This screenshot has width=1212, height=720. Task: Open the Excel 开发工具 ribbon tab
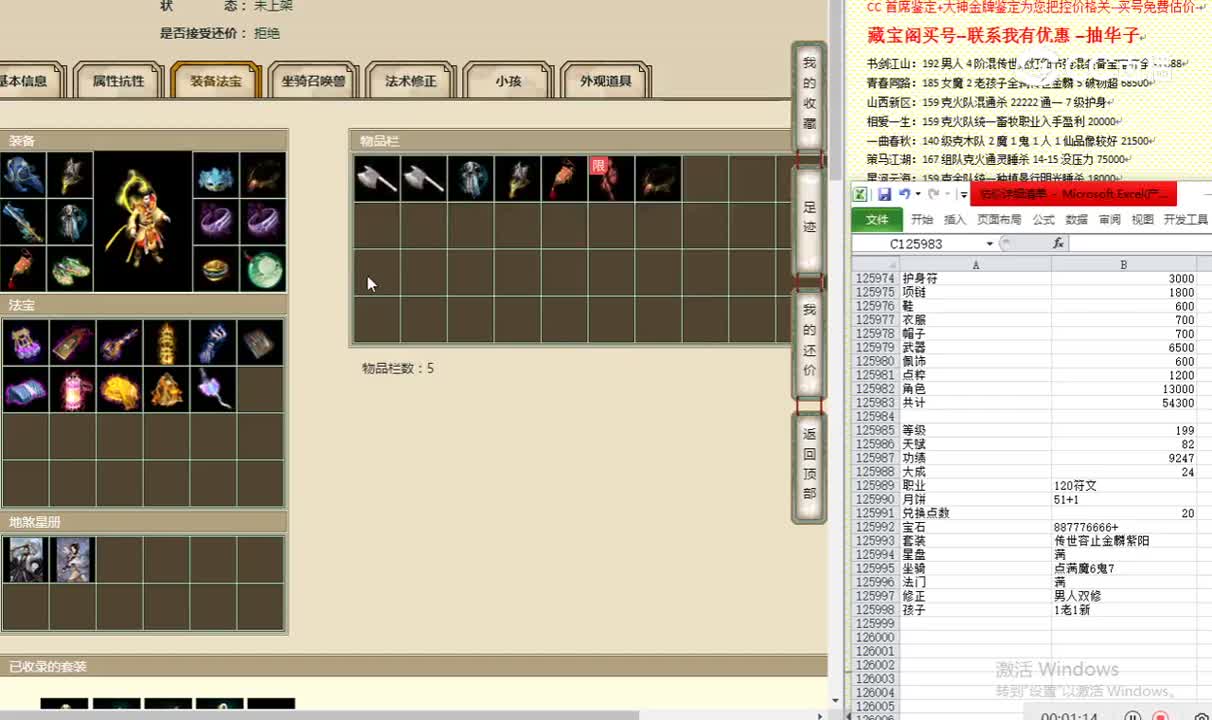click(1185, 220)
